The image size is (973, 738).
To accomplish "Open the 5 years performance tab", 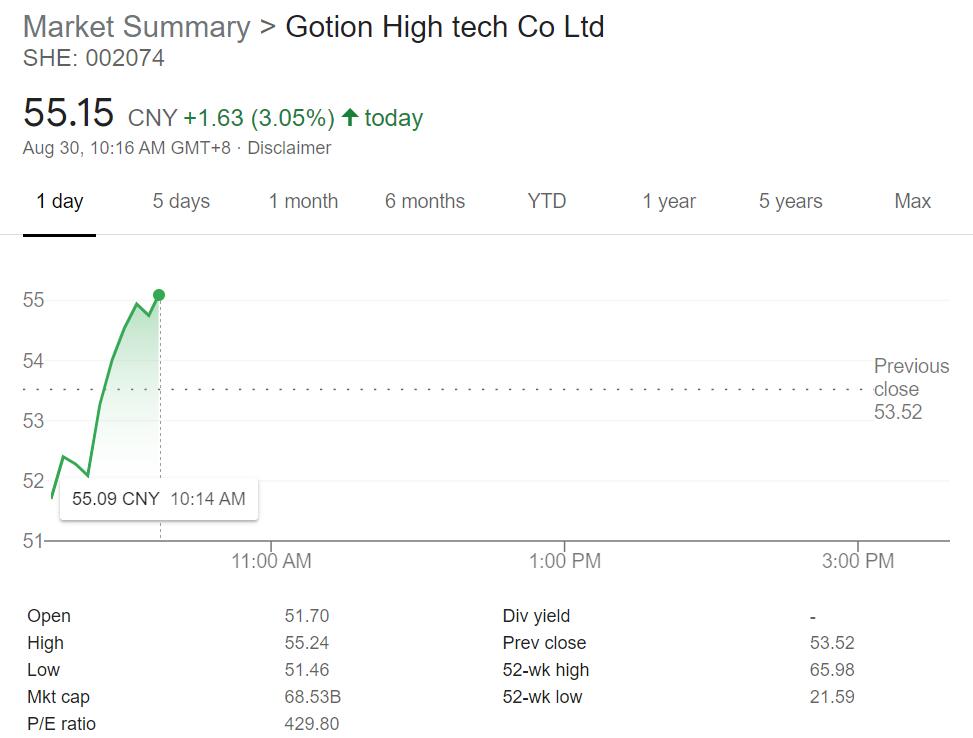I will [791, 201].
